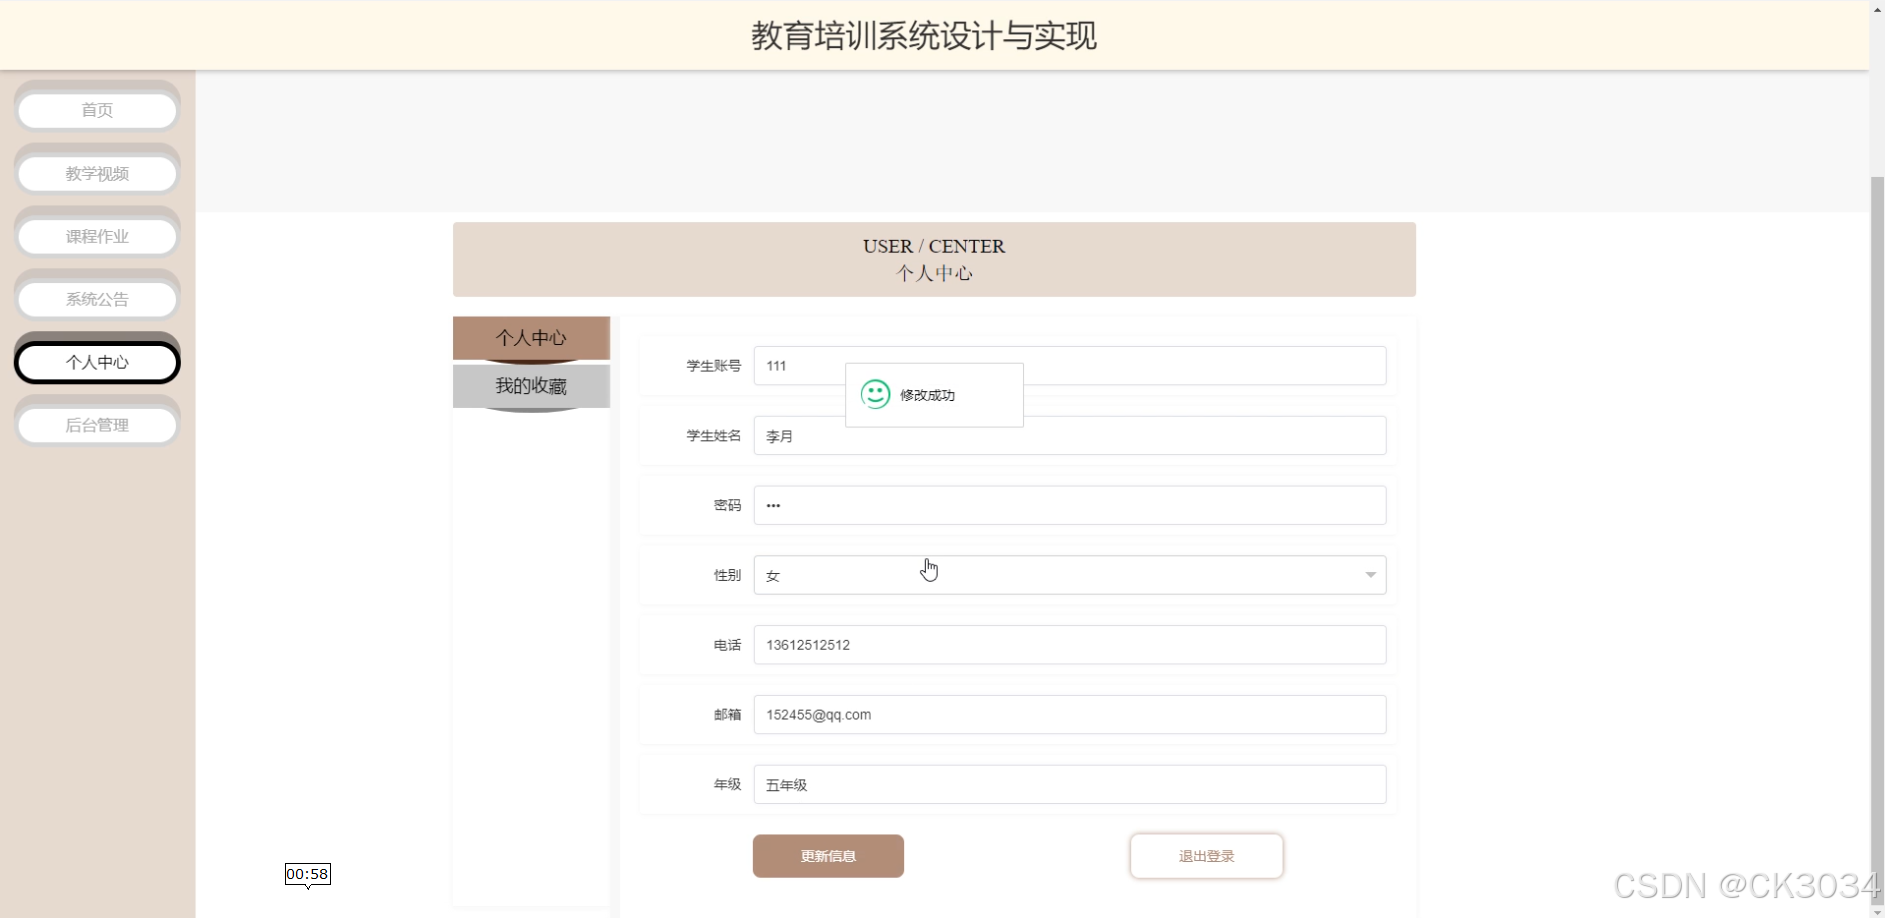Image resolution: width=1885 pixels, height=918 pixels.
Task: Open the 课程作业 section
Action: (x=97, y=236)
